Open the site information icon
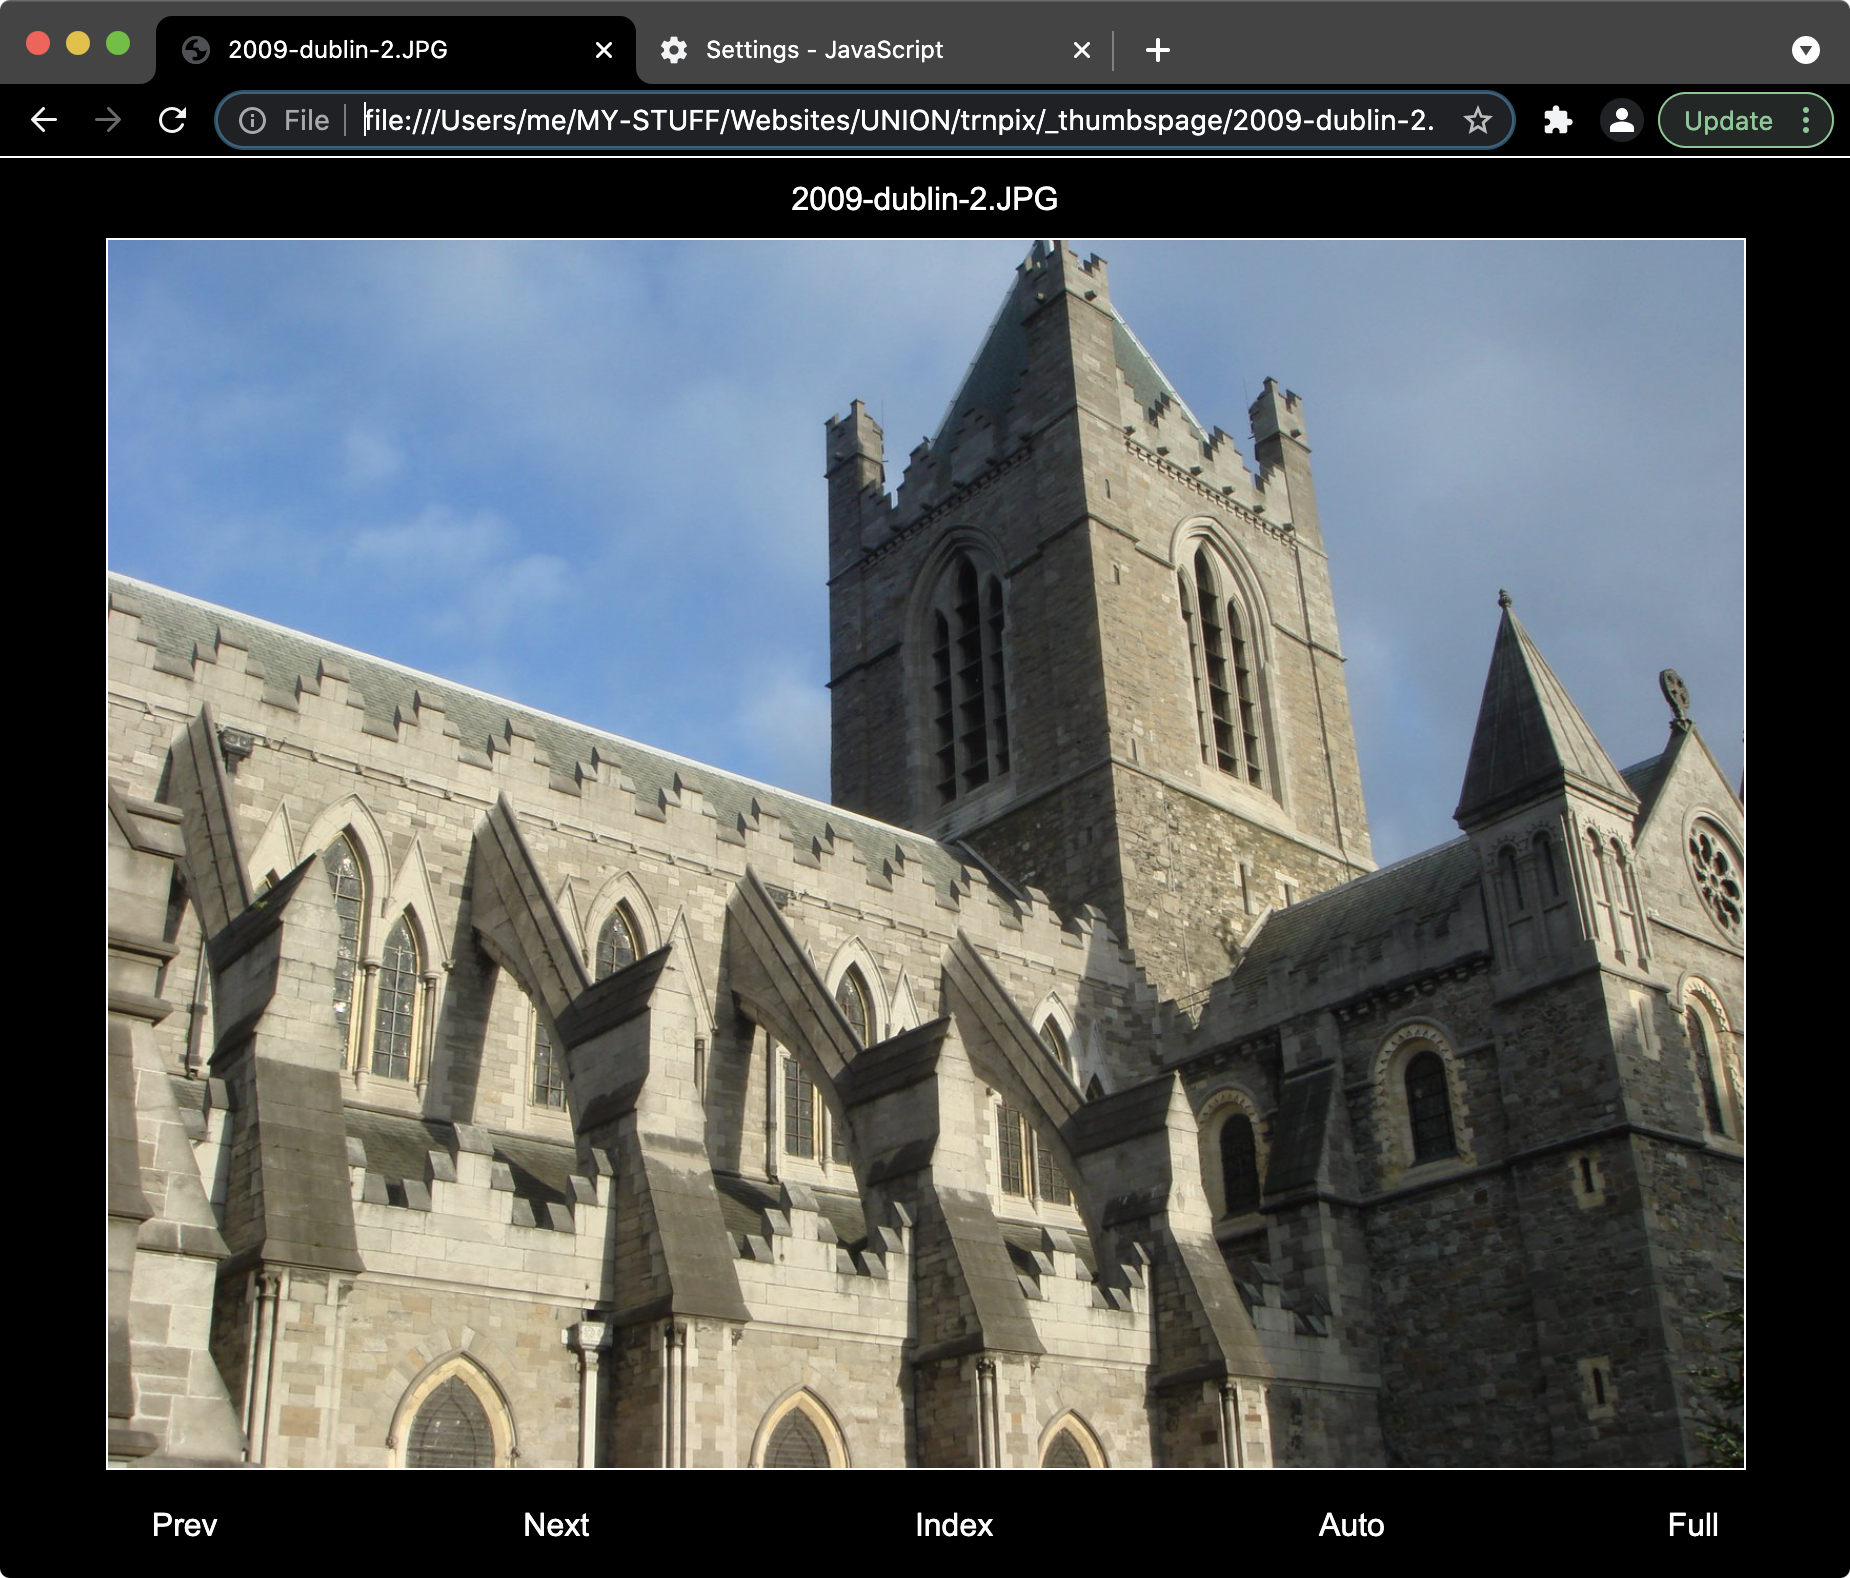 tap(253, 121)
